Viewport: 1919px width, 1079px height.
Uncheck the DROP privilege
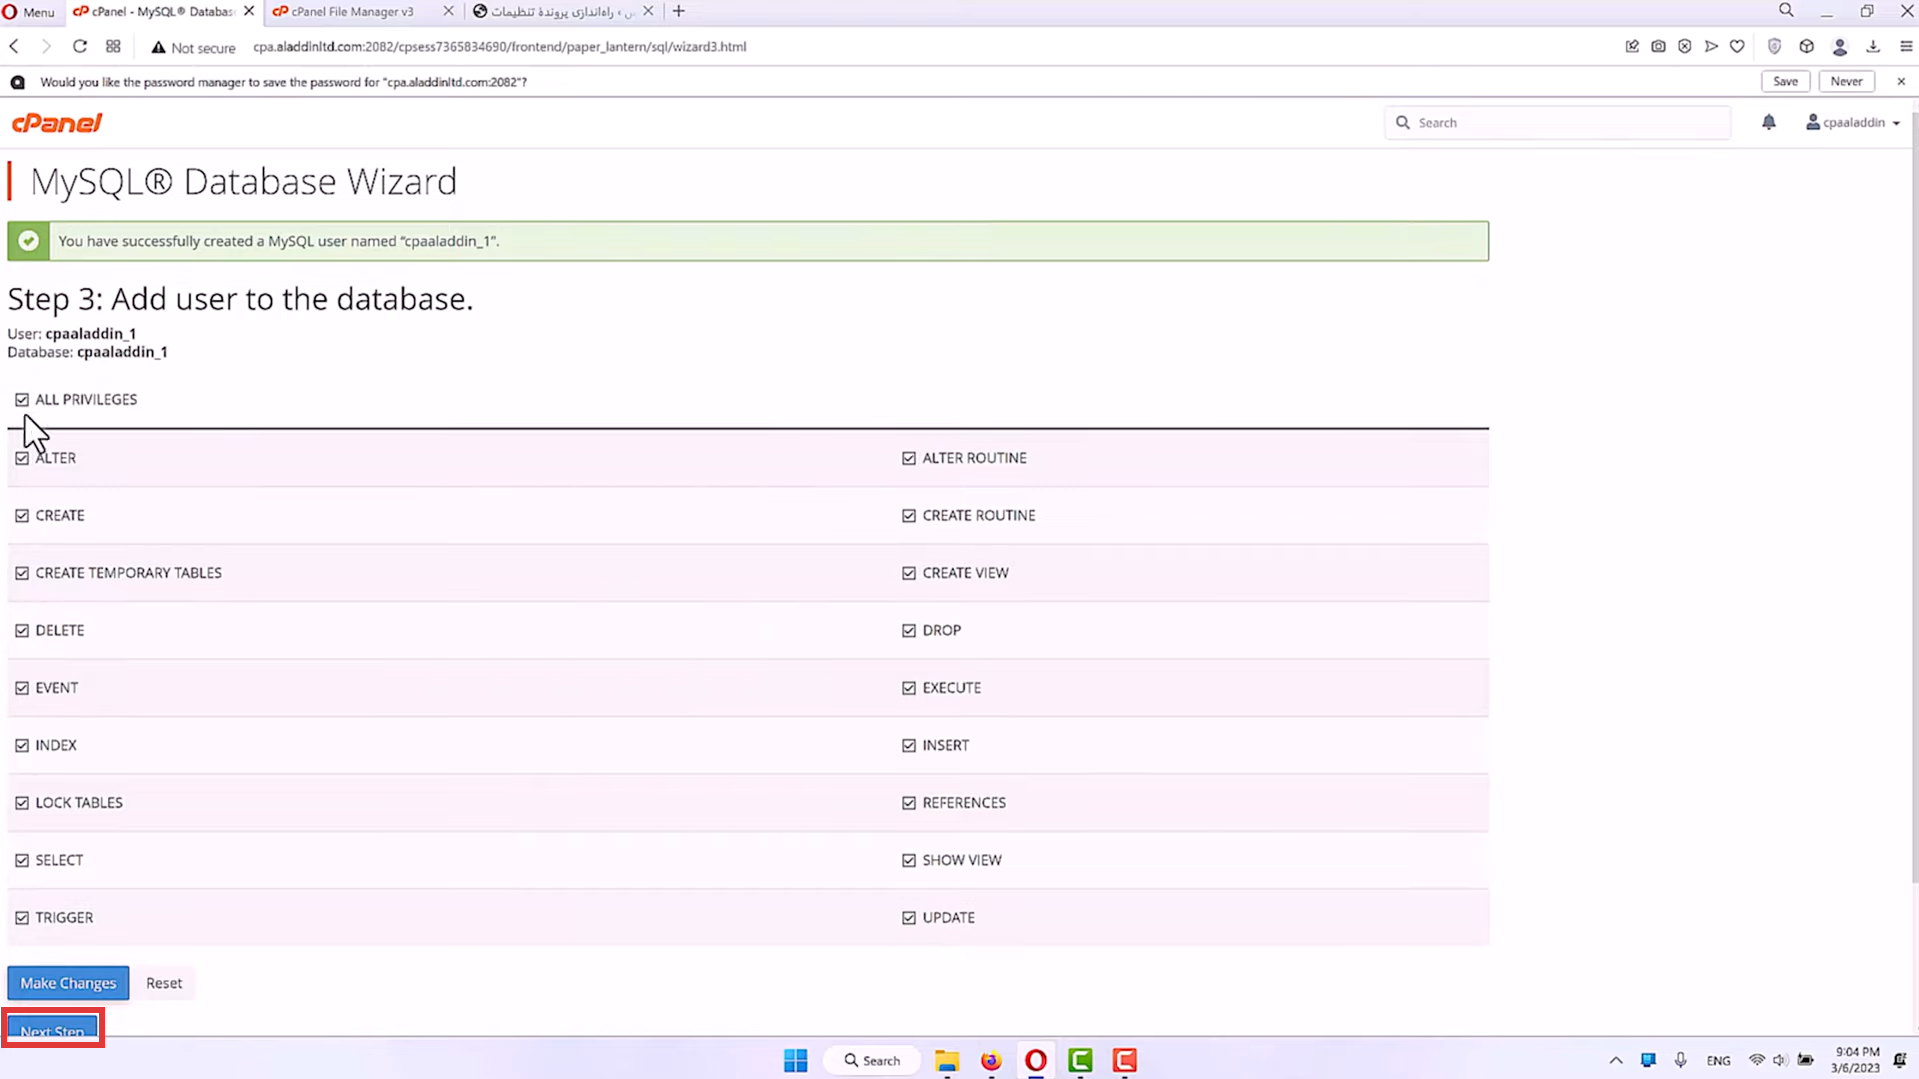pos(909,631)
